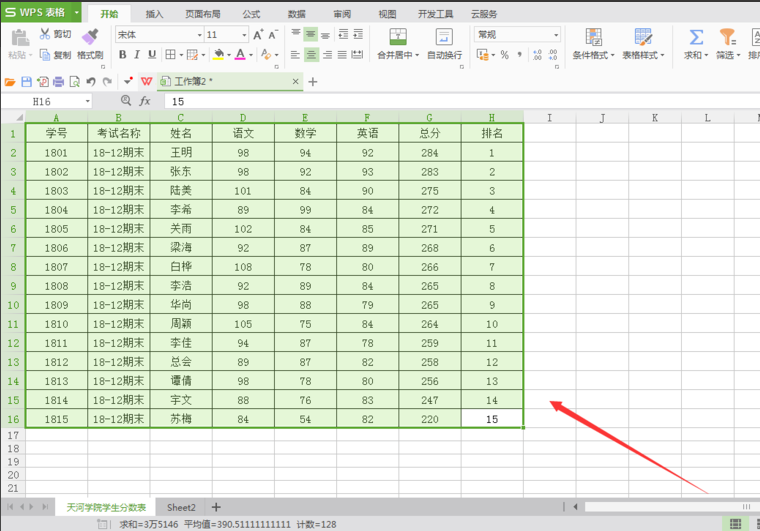
Task: Click the Undo arrow icon
Action: [91, 81]
